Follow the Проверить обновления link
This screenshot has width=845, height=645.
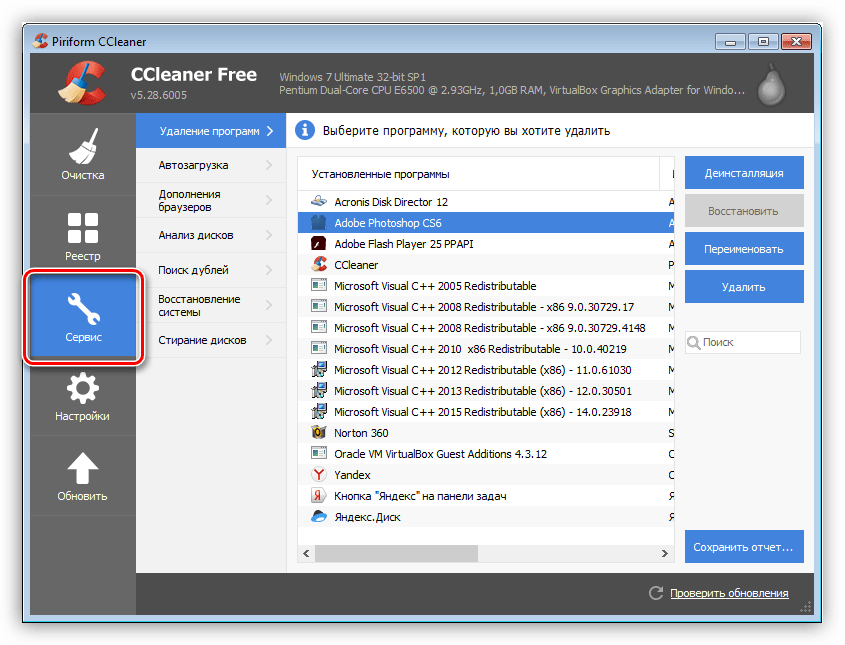click(x=728, y=593)
